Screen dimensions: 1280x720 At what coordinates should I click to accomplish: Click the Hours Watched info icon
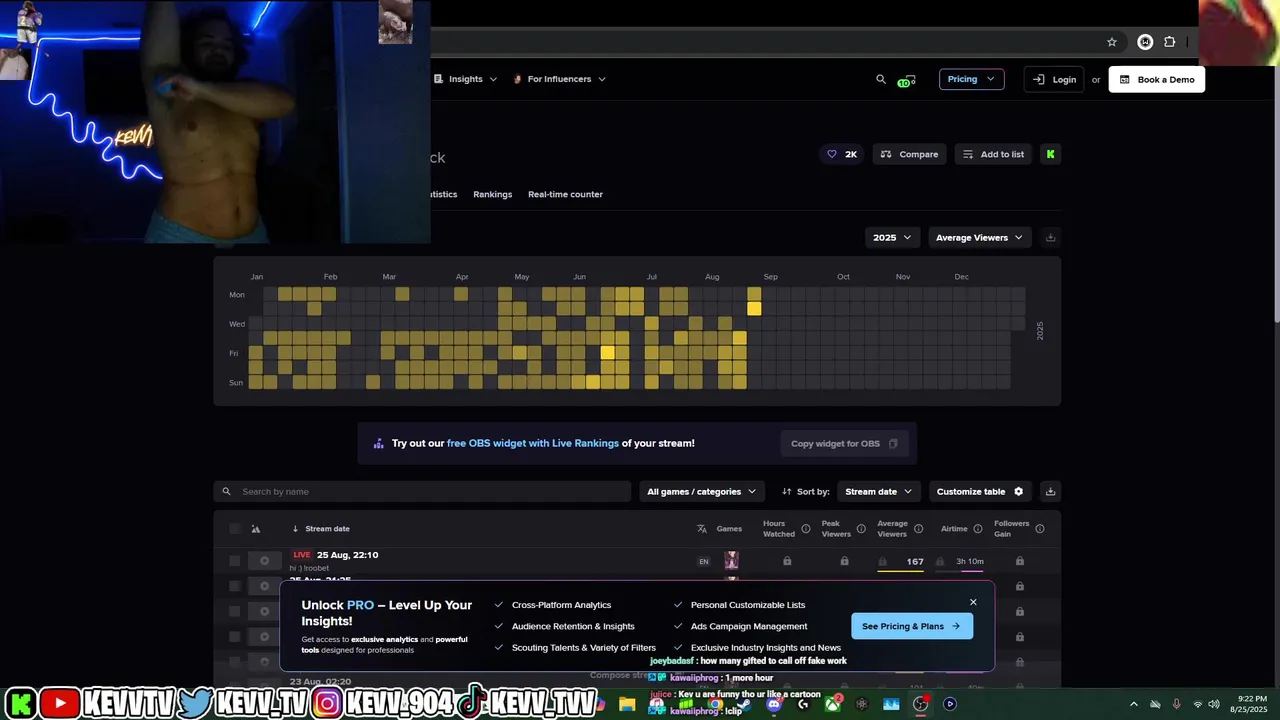pos(805,529)
